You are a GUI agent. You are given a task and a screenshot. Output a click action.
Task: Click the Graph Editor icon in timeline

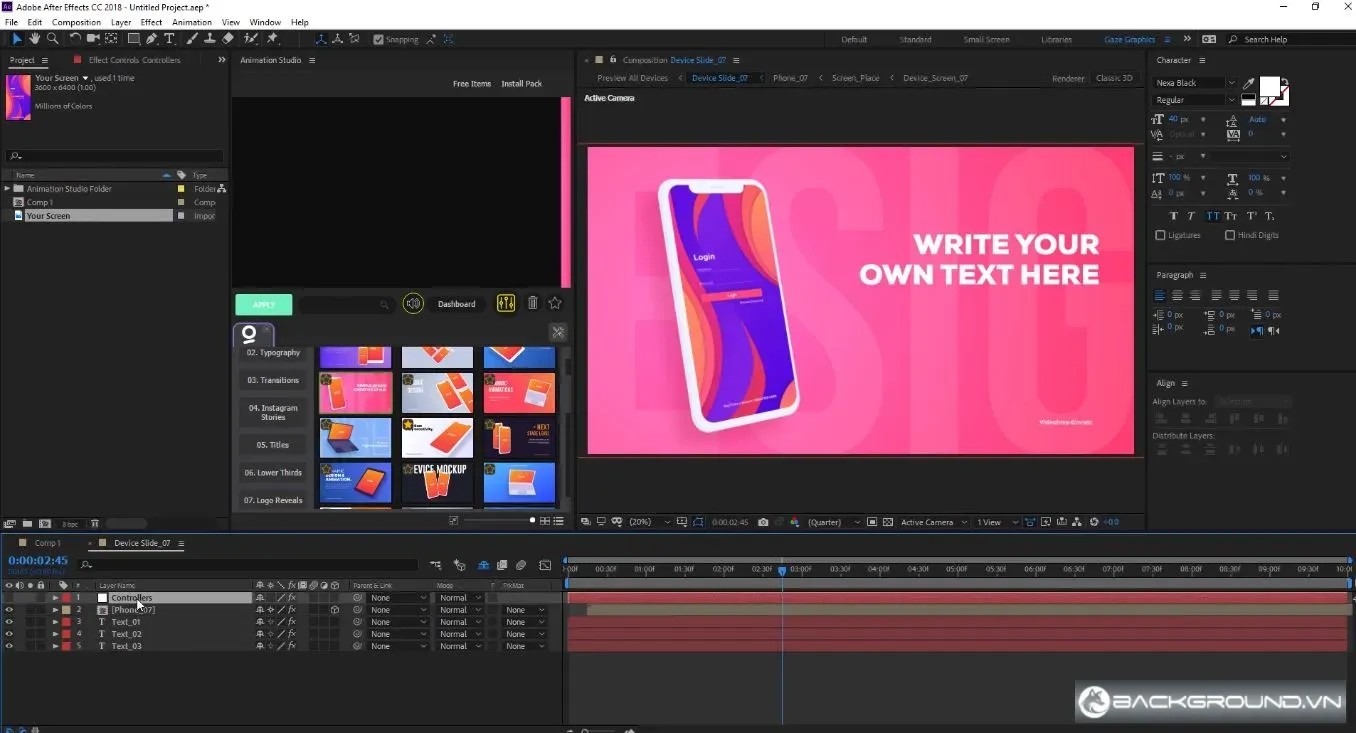[x=545, y=566]
